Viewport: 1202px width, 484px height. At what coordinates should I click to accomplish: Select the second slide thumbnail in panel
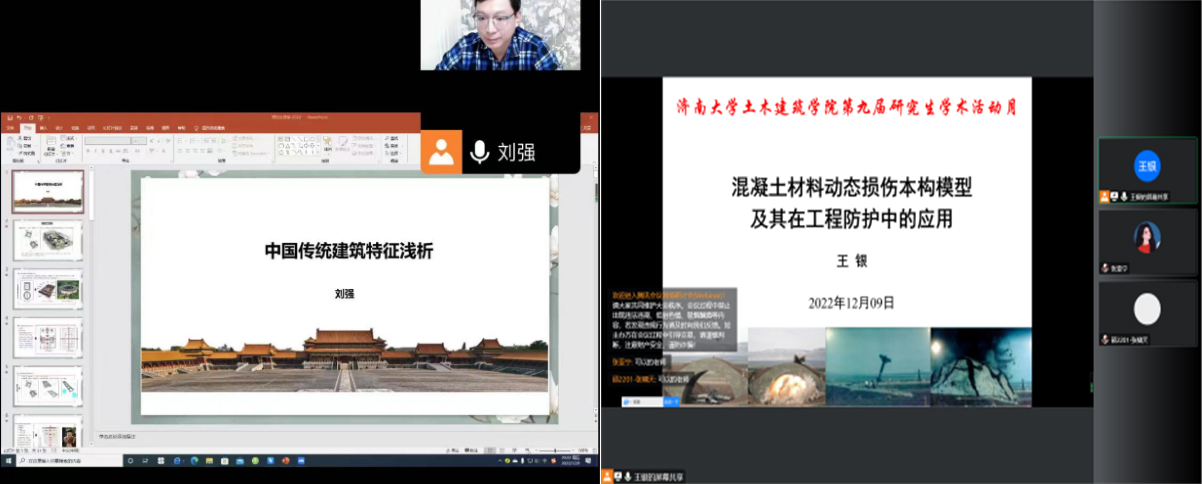tap(48, 241)
